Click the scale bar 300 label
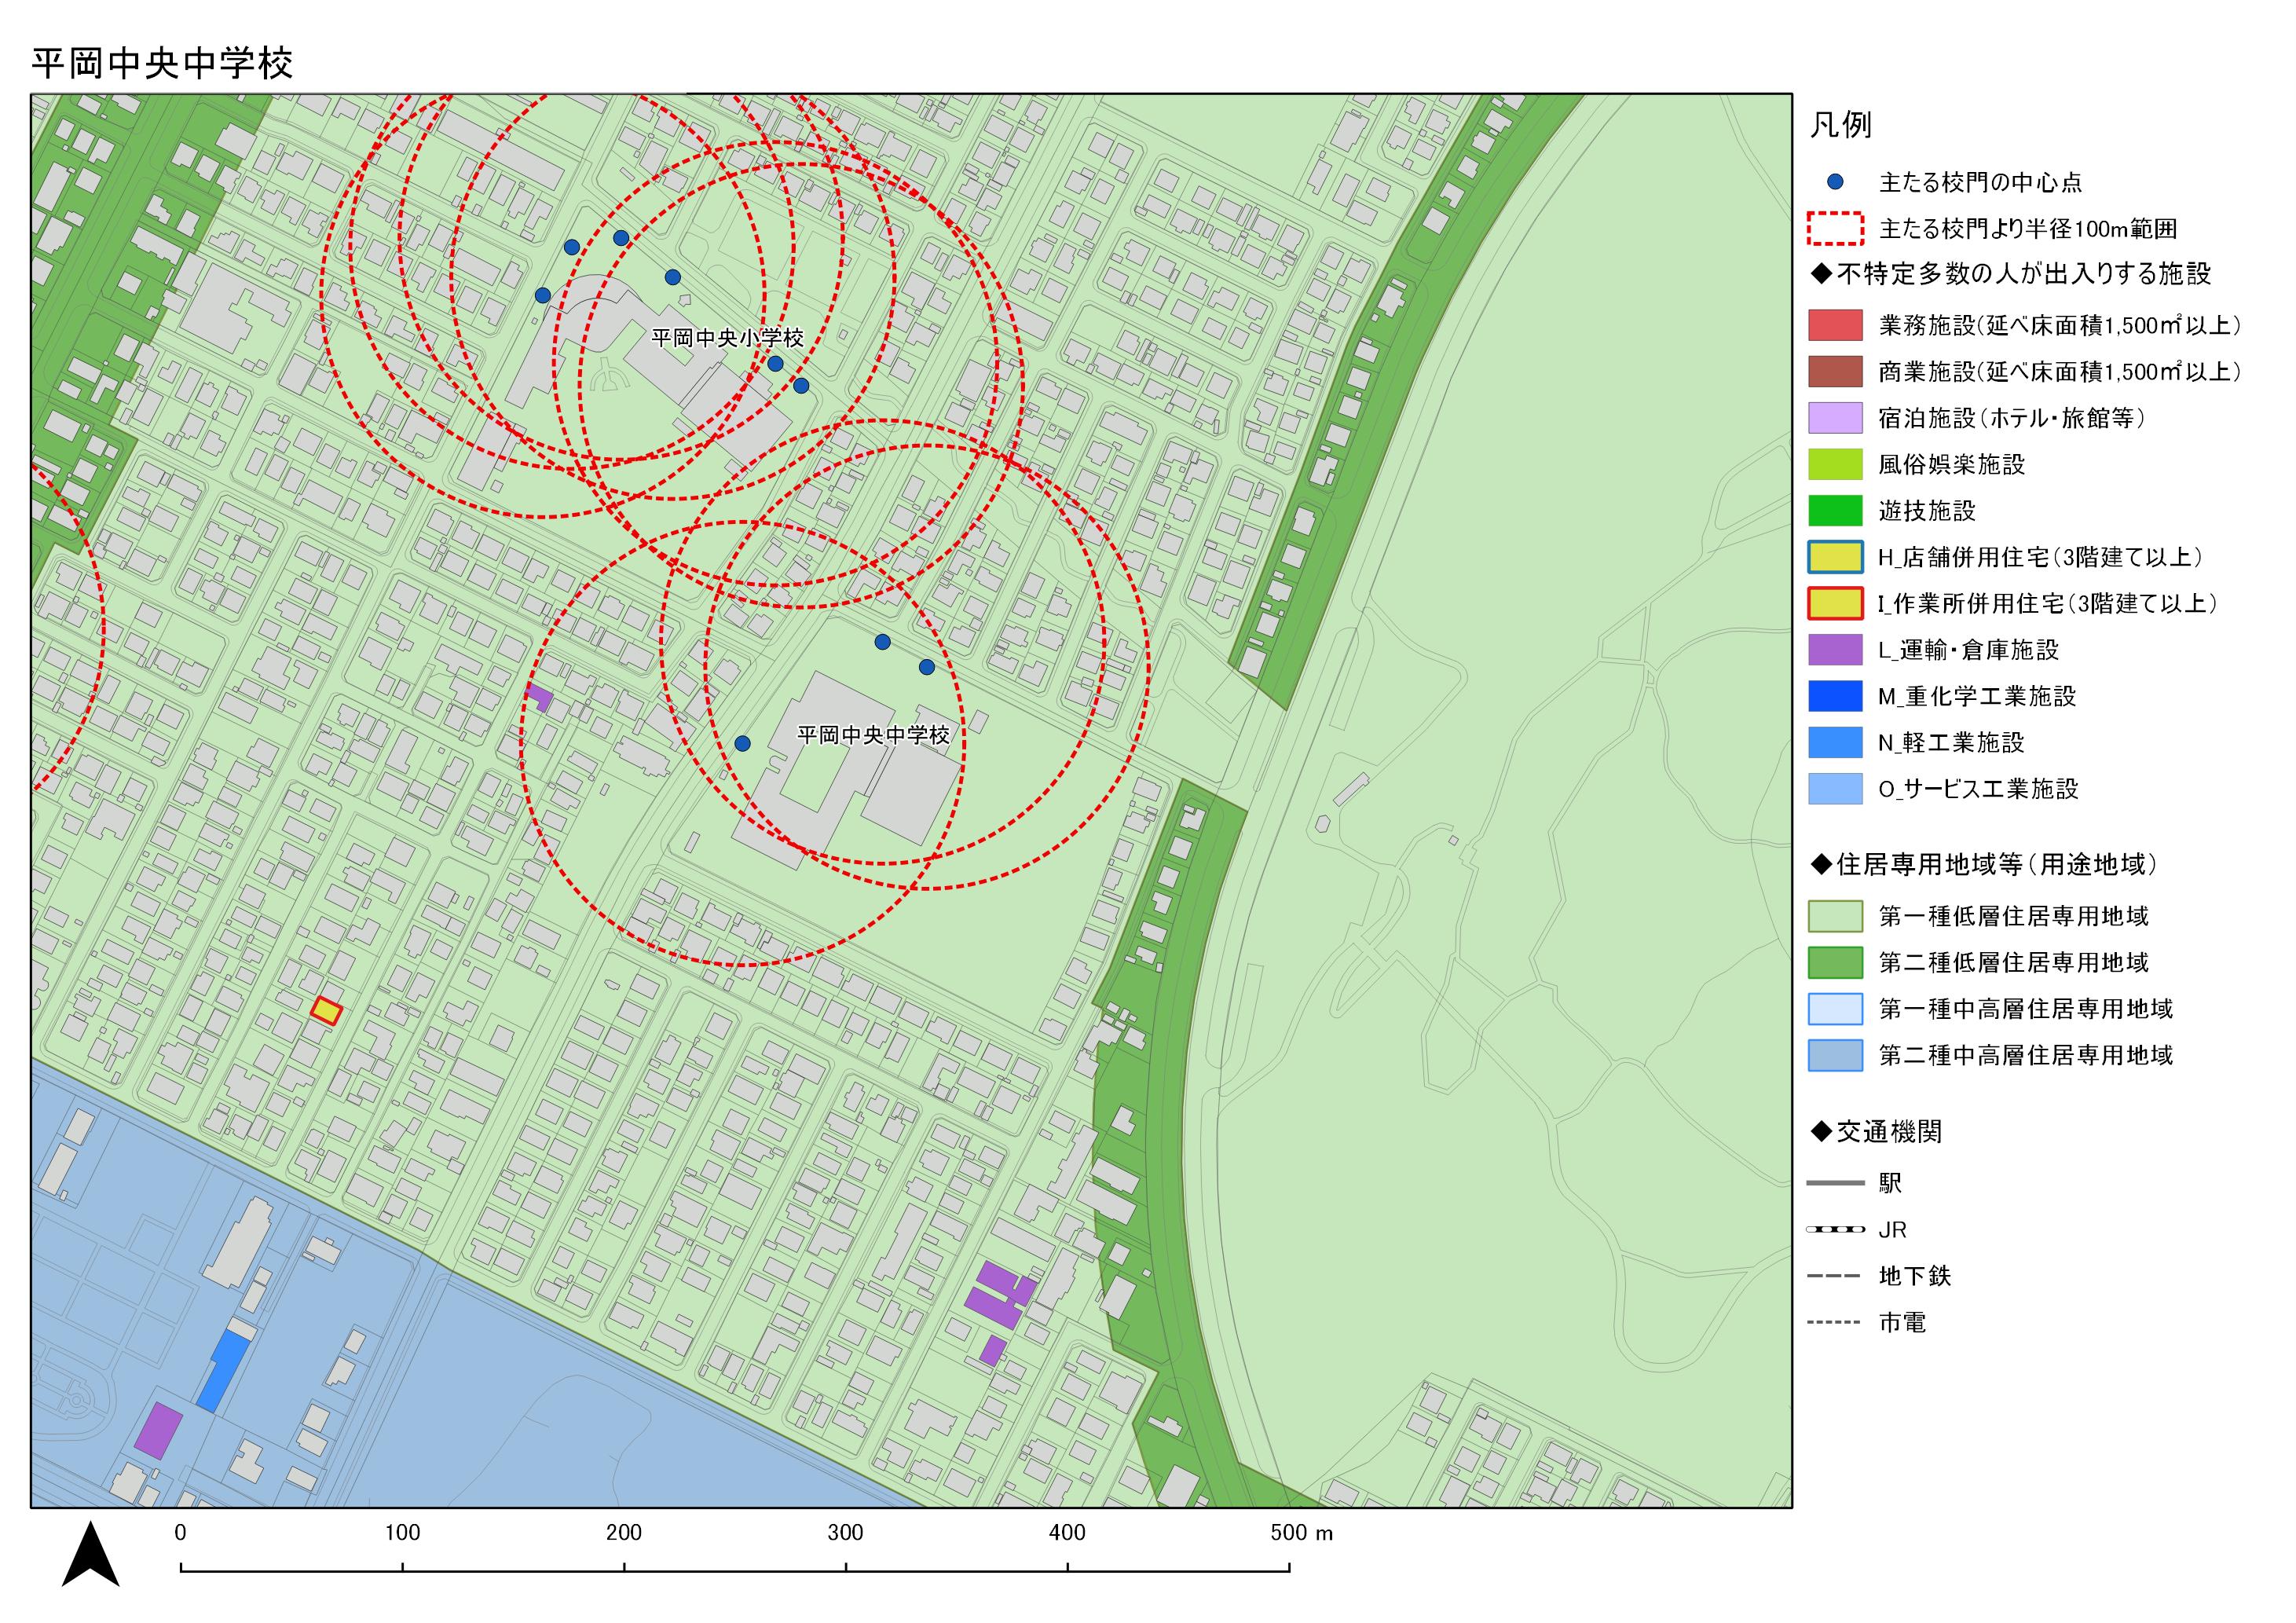This screenshot has height=1623, width=2296. (x=846, y=1533)
